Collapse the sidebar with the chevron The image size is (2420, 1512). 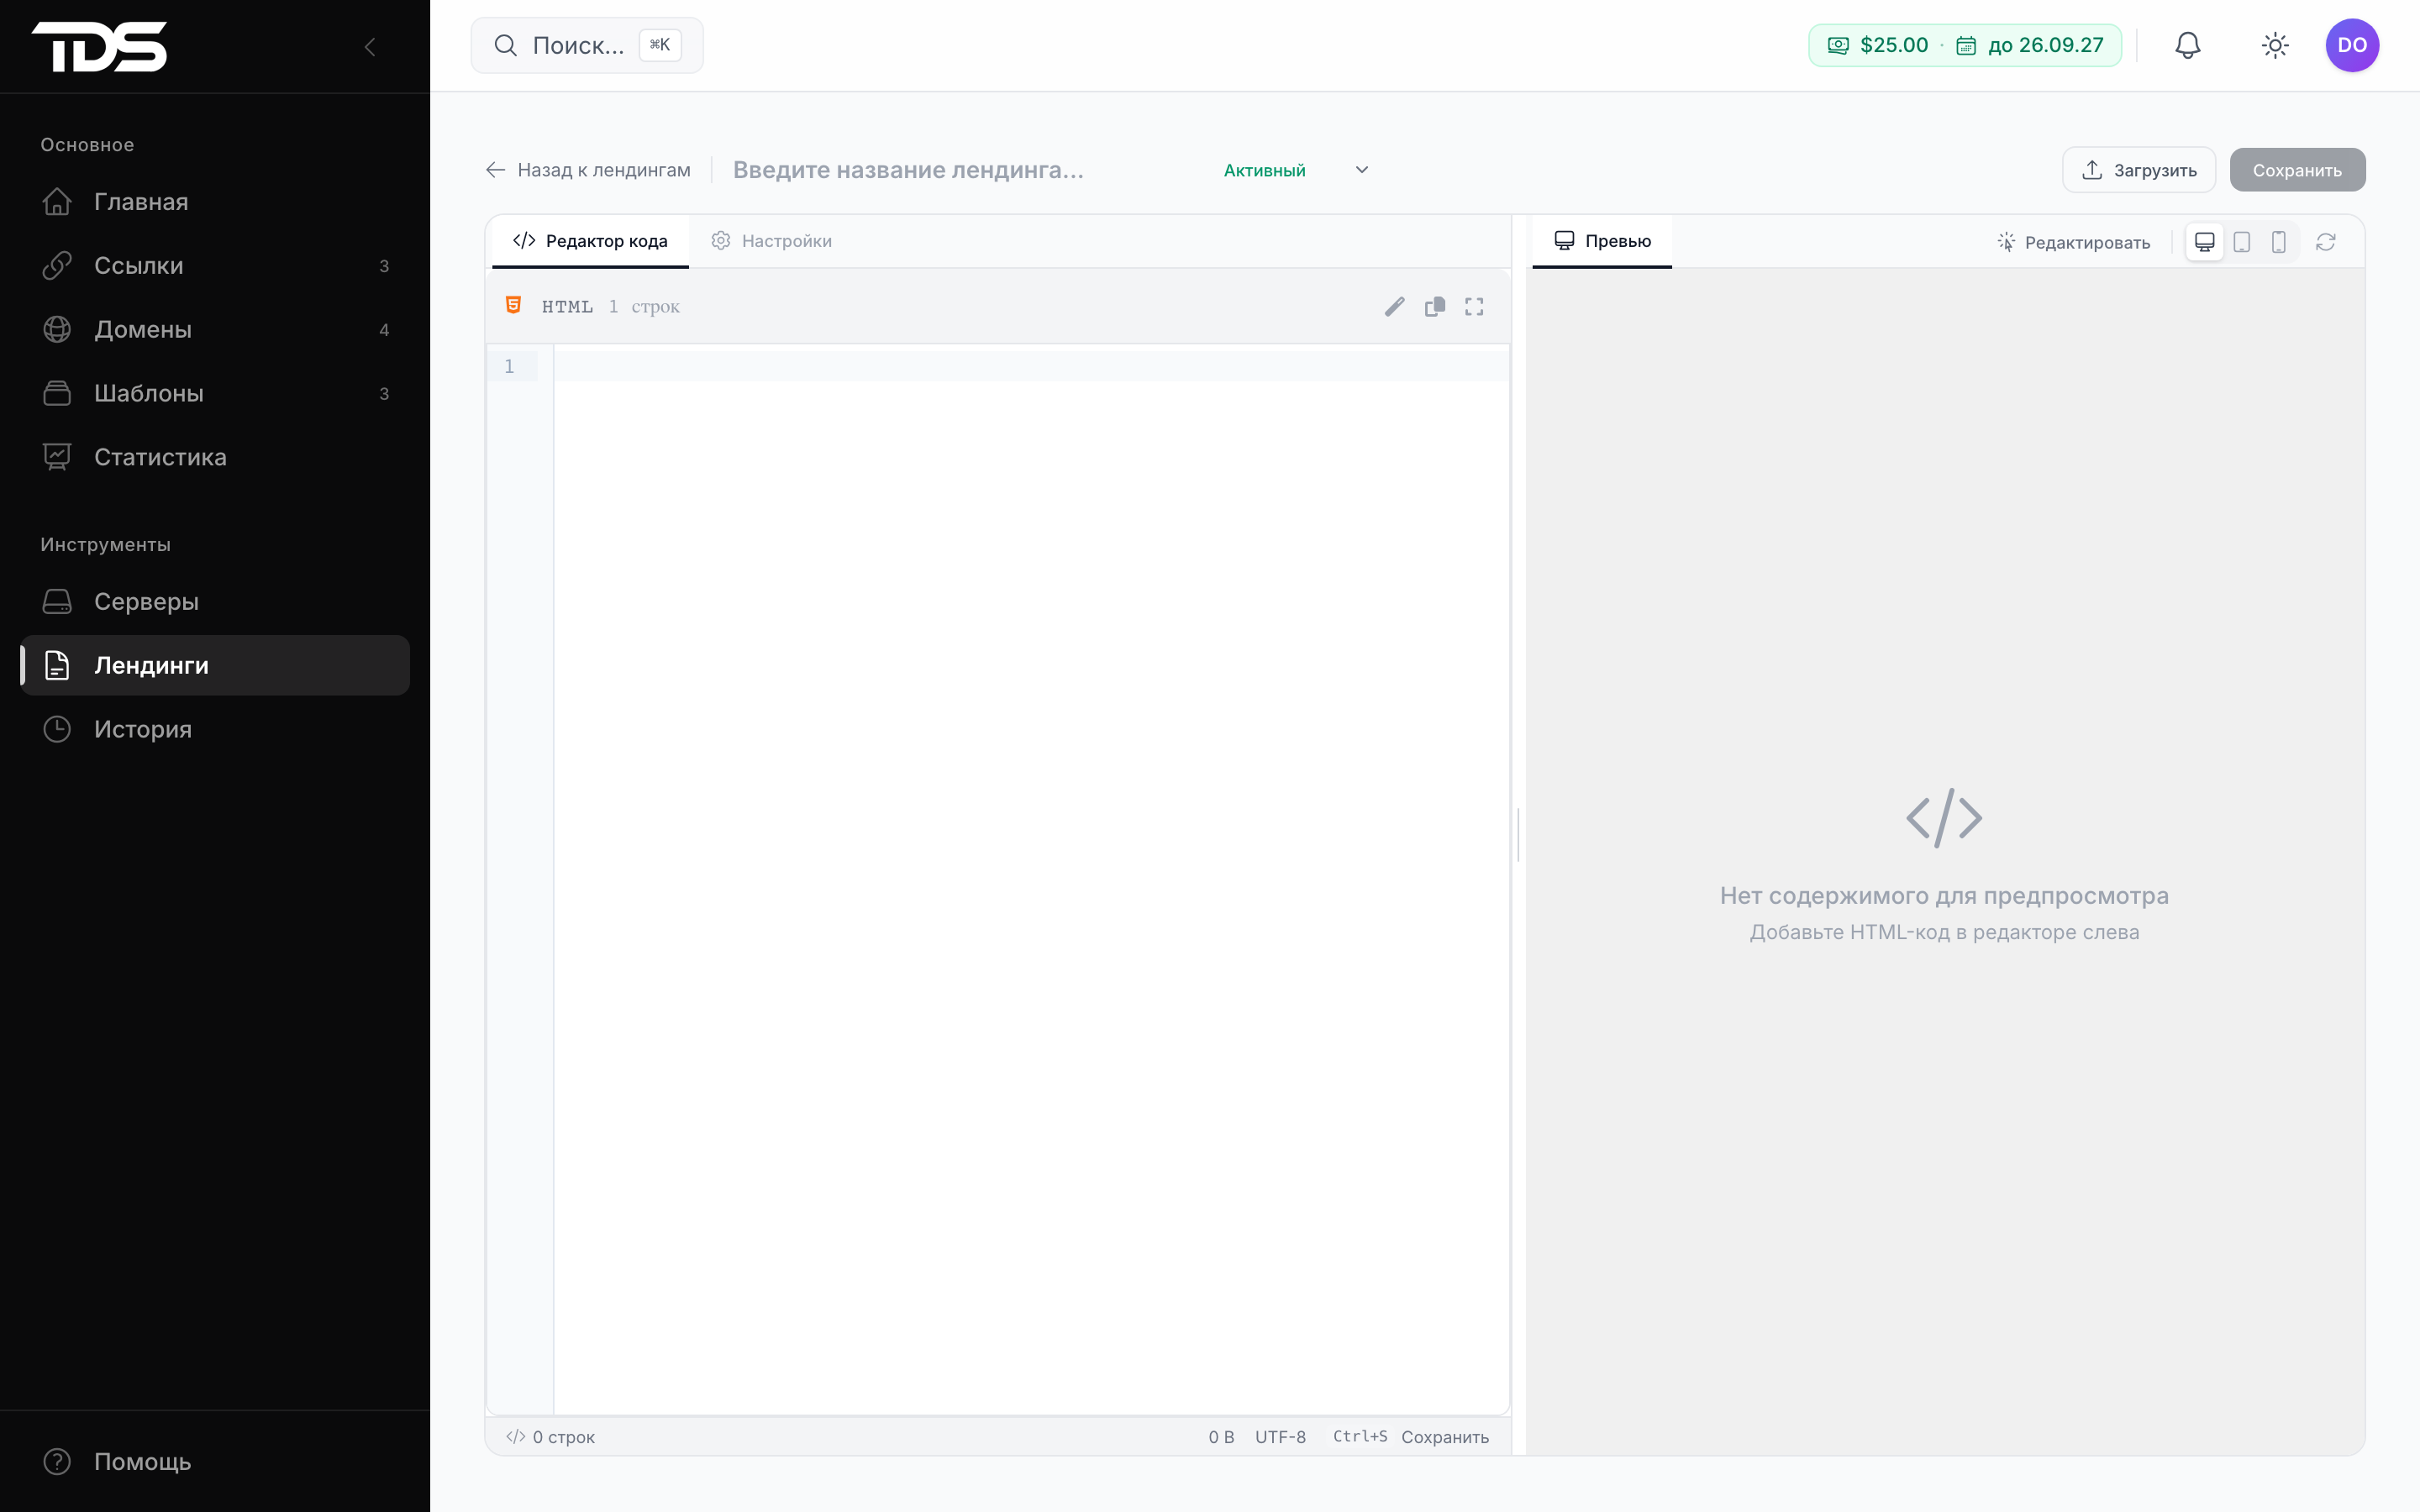pos(370,47)
